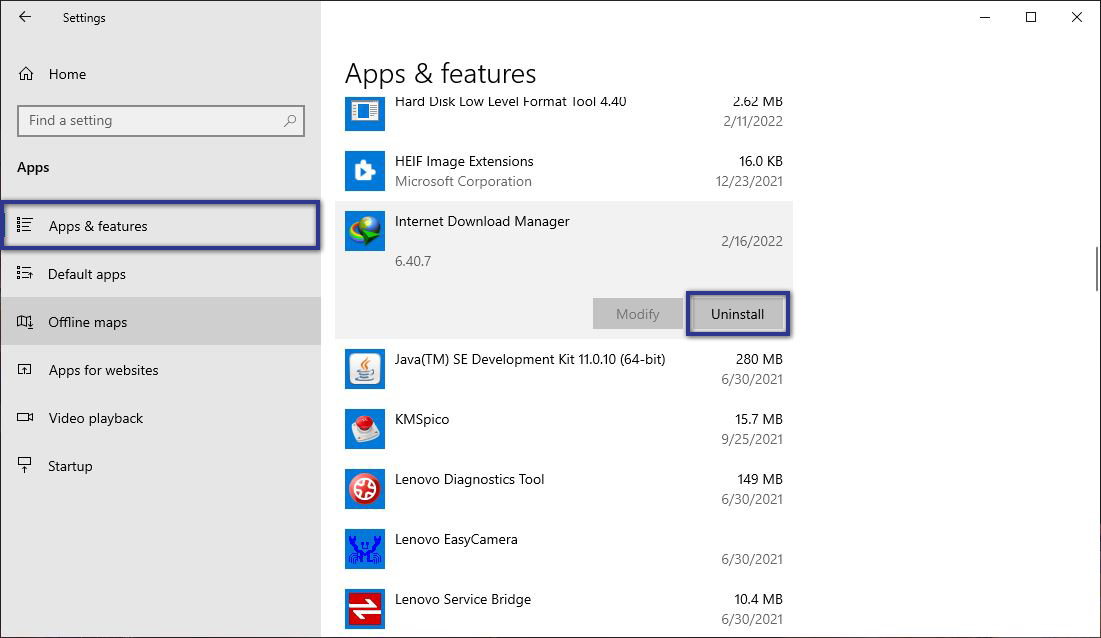Type in the Find a setting box

pyautogui.click(x=150, y=121)
